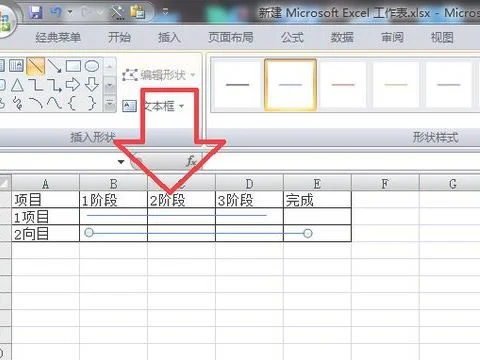Select the Right Arrow block shape

tap(73, 85)
